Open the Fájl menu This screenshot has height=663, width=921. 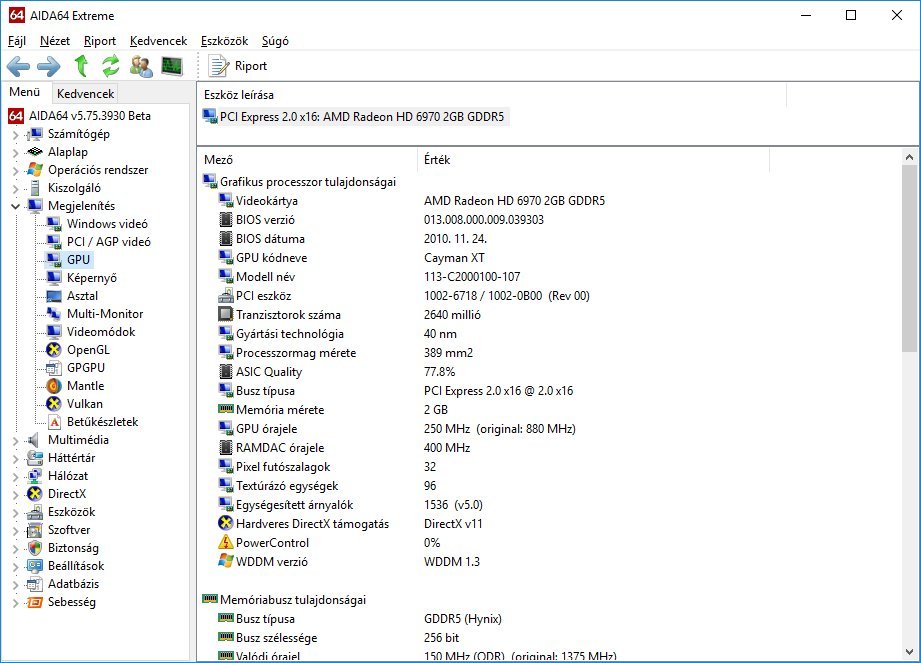click(17, 41)
